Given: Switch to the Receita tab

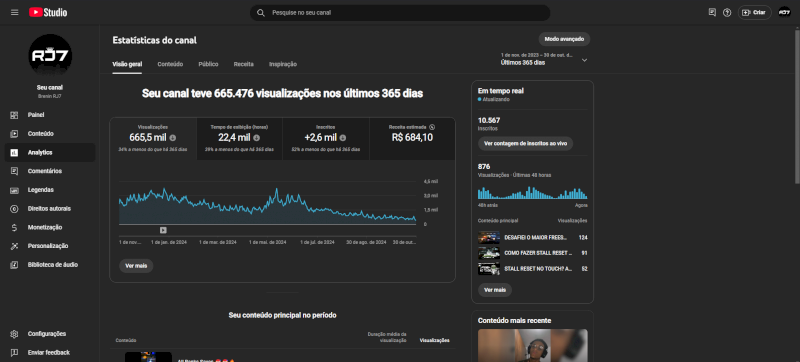Looking at the screenshot, I should pyautogui.click(x=244, y=64).
